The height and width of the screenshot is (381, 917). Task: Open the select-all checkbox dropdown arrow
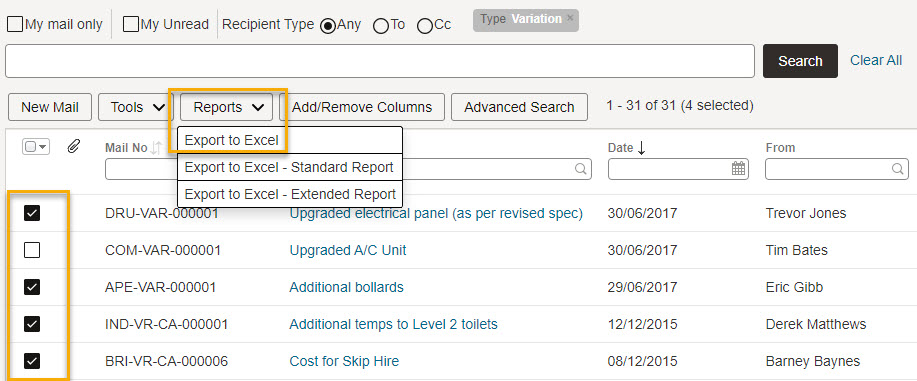coord(43,146)
